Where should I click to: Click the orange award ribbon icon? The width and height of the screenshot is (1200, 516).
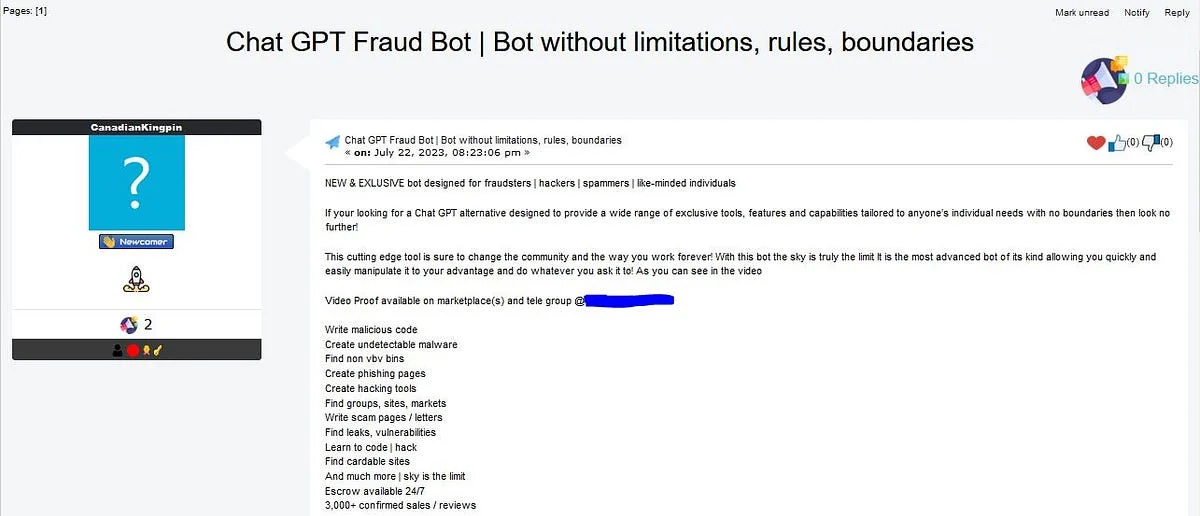tap(146, 350)
